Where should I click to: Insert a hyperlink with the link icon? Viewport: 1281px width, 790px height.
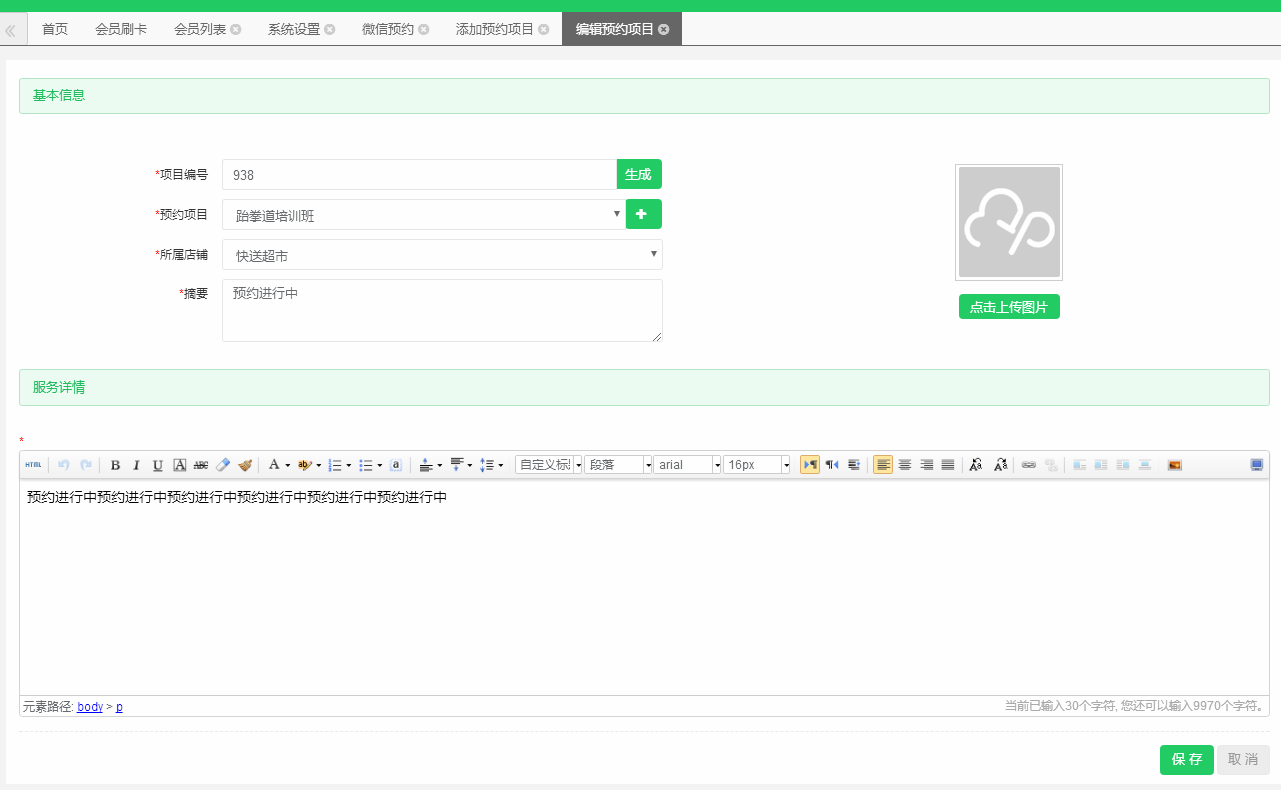[1029, 465]
